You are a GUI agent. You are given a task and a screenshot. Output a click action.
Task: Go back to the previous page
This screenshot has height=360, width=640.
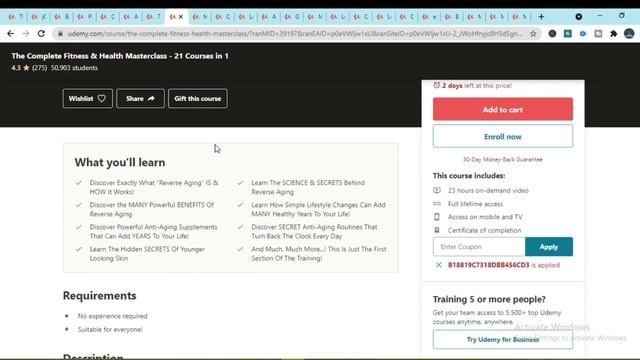[10, 34]
